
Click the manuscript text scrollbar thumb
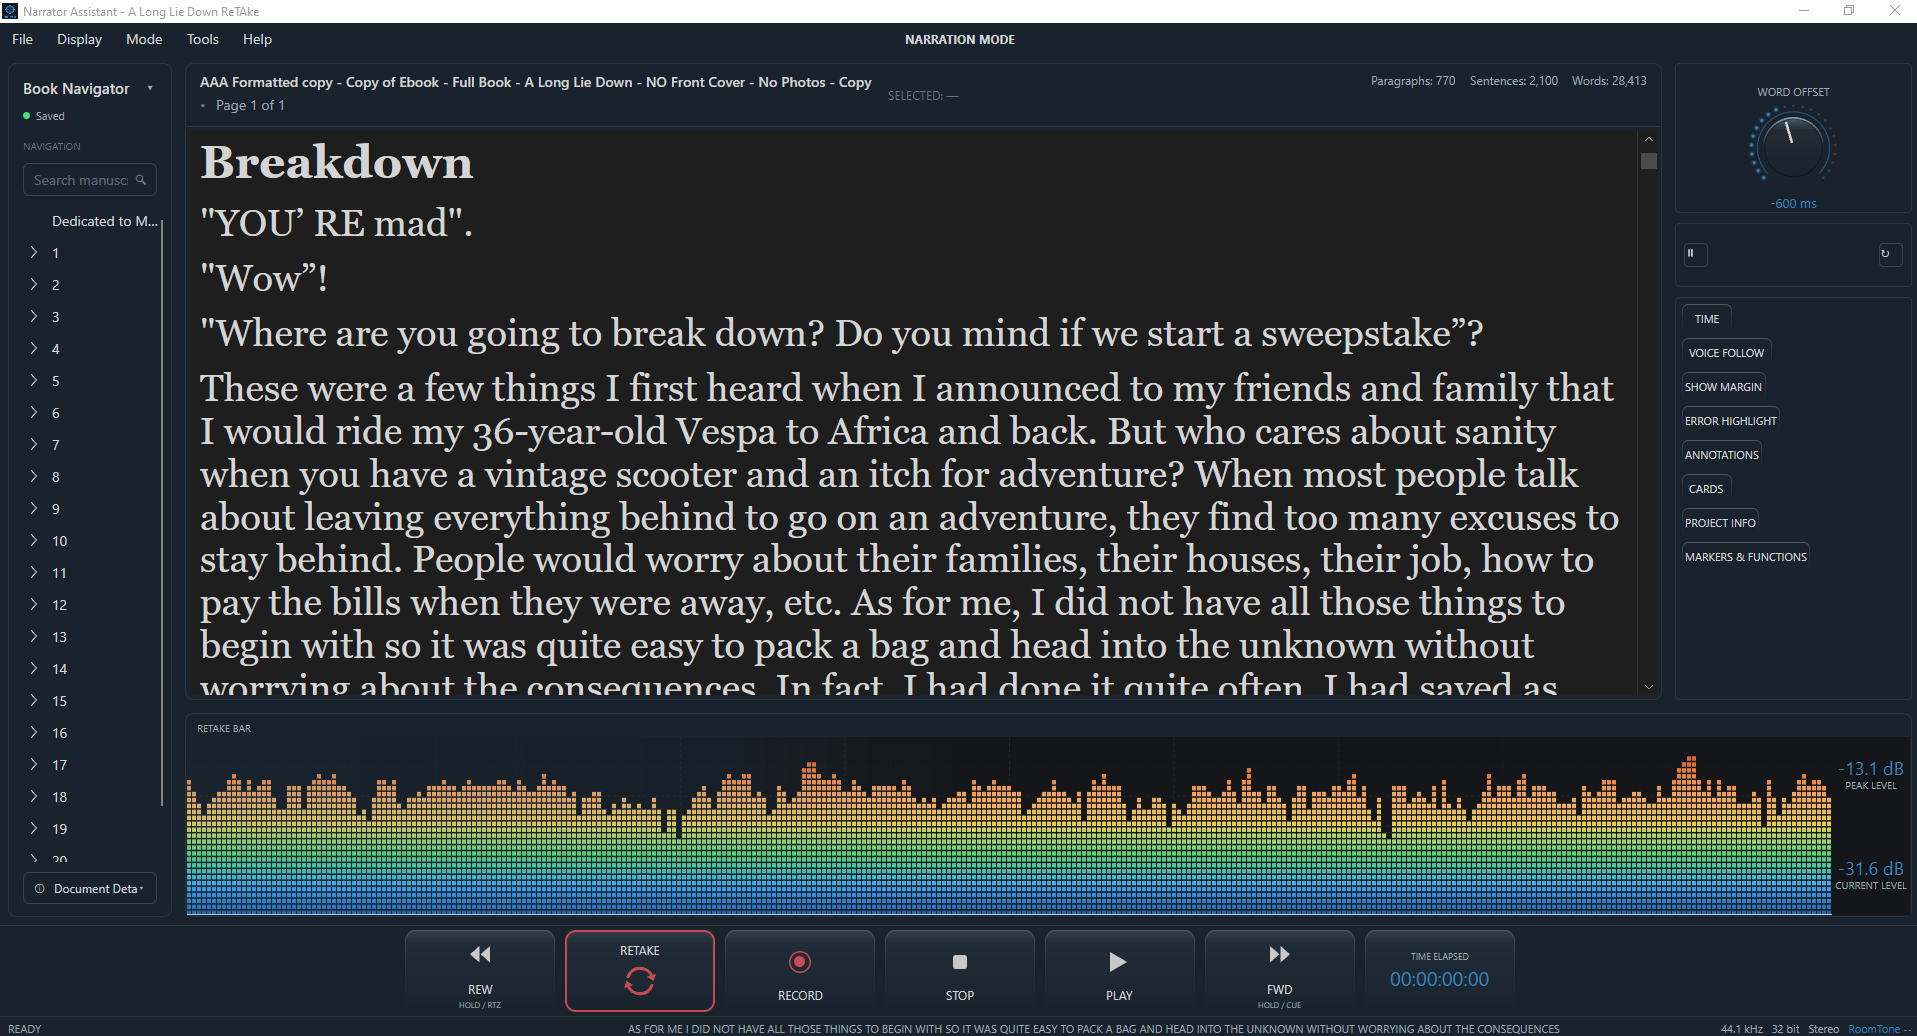point(1649,161)
